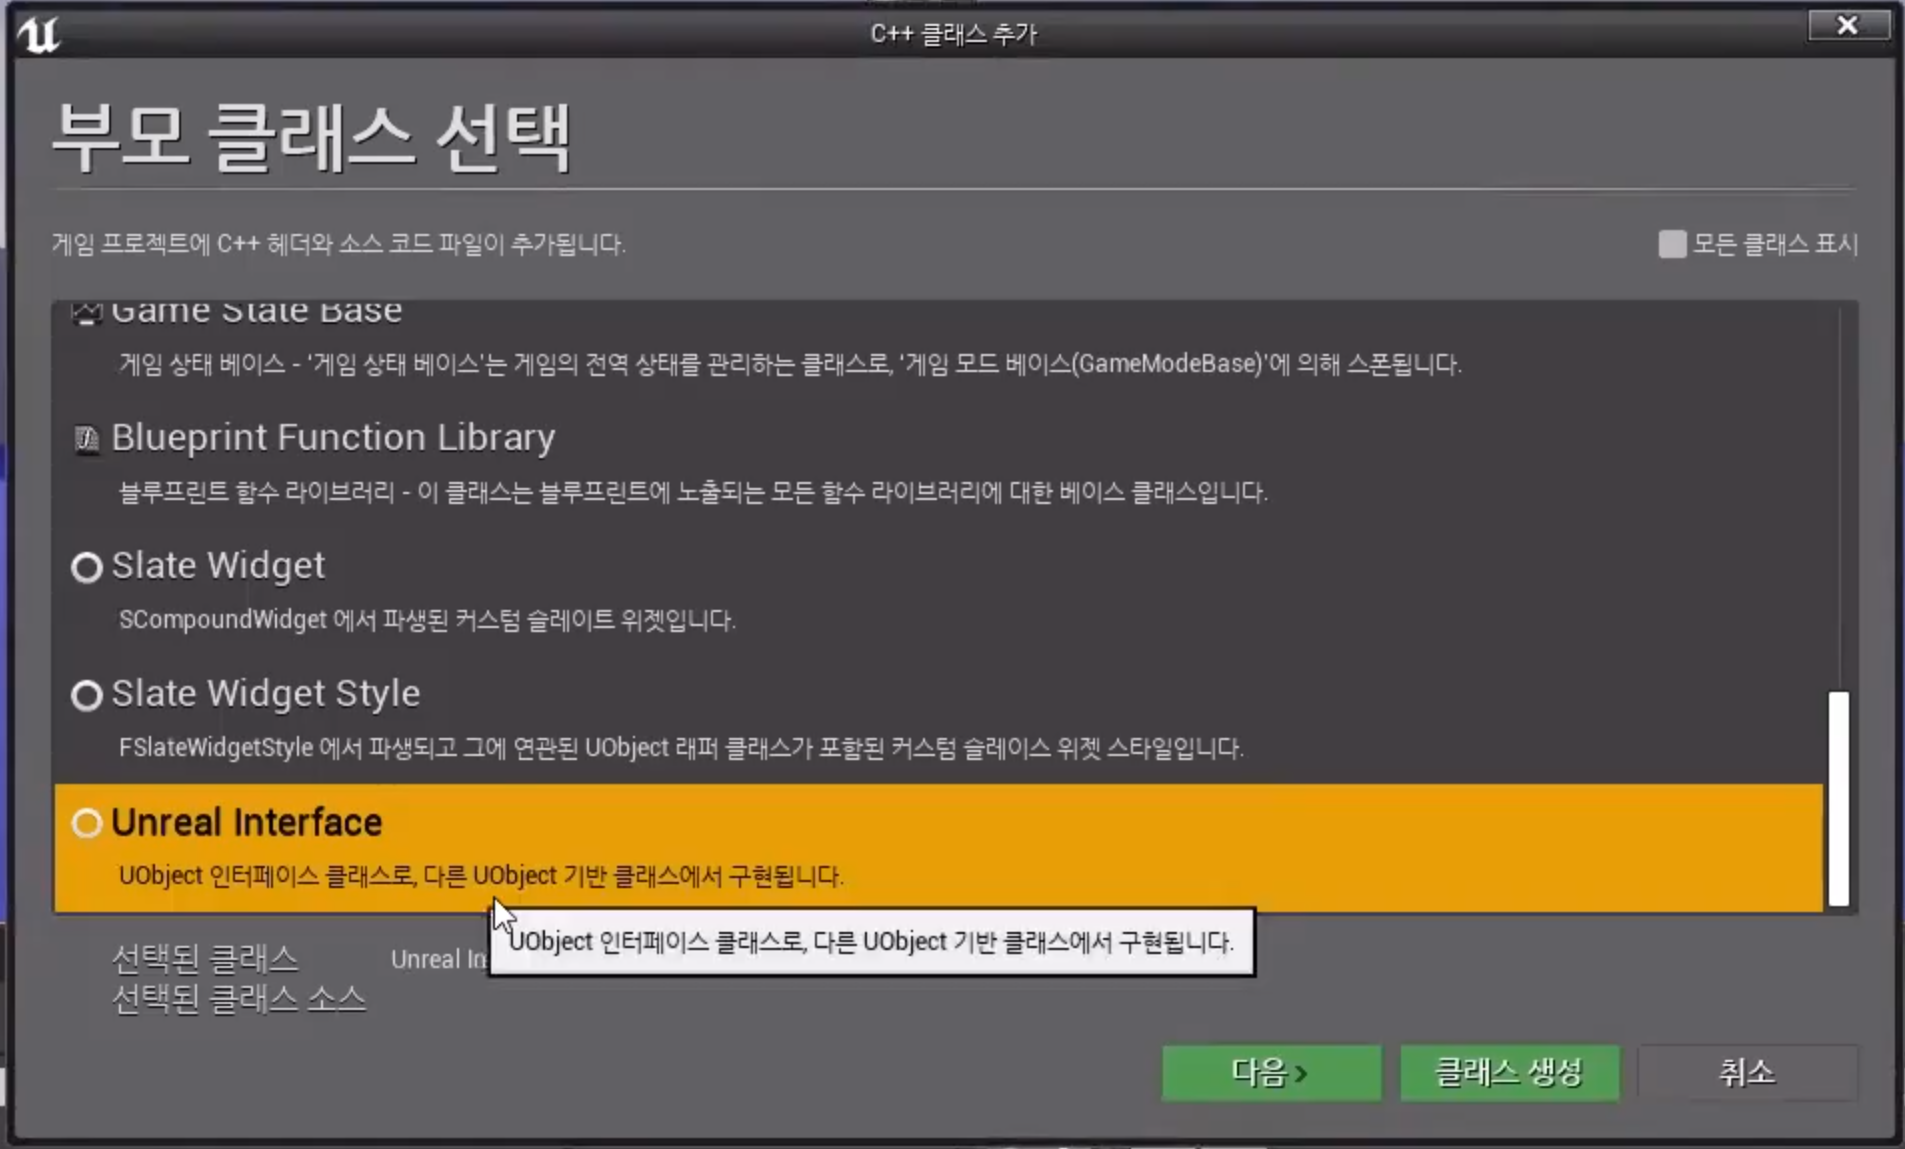1905x1149 pixels.
Task: Click the highlighted row's UObject 인터페이스 description
Action: click(481, 876)
